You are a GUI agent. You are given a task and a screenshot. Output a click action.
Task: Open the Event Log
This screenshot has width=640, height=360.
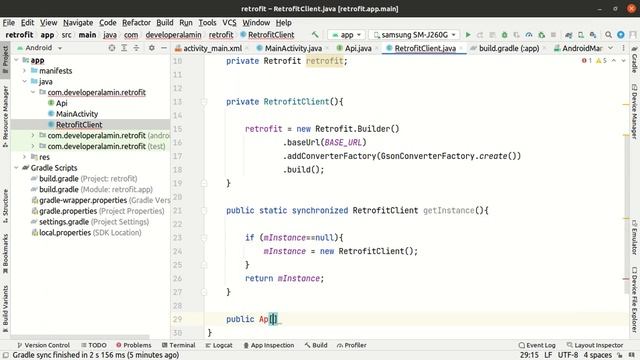pyautogui.click(x=537, y=345)
